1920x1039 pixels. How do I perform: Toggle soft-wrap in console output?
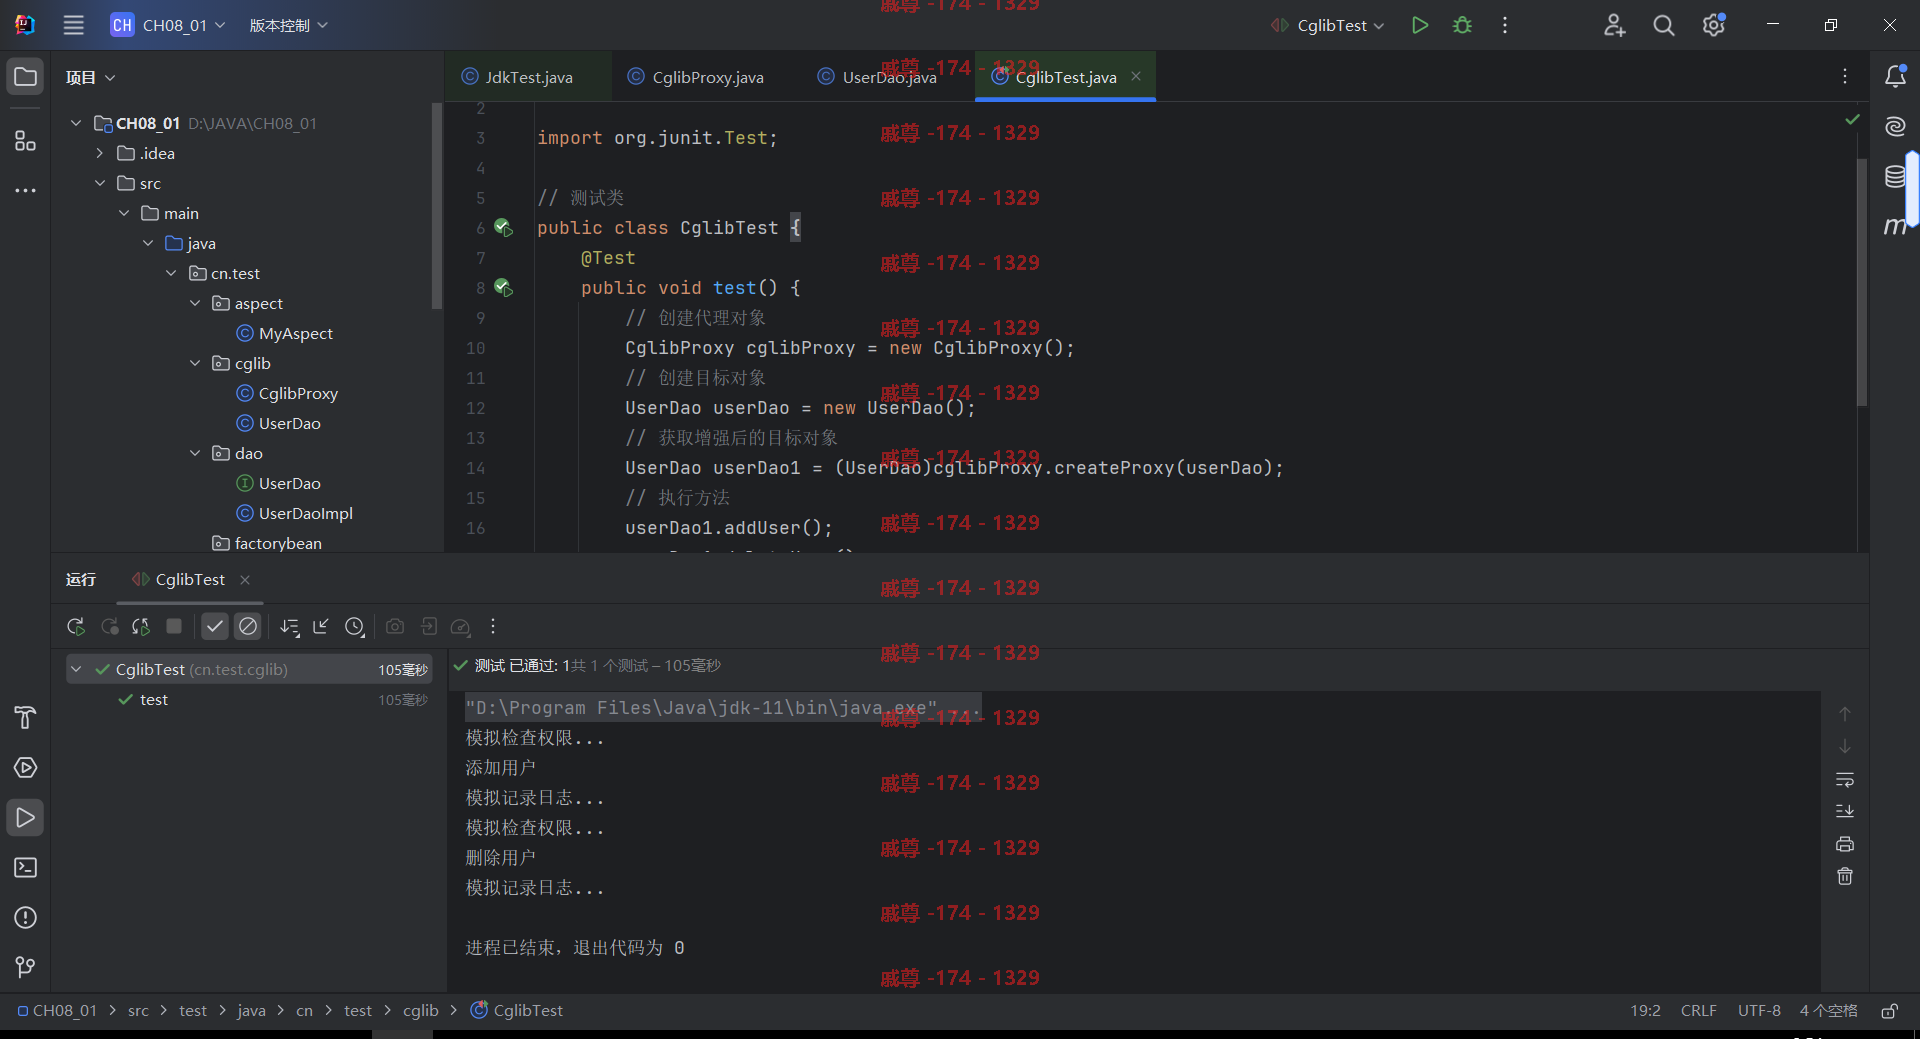click(1845, 779)
